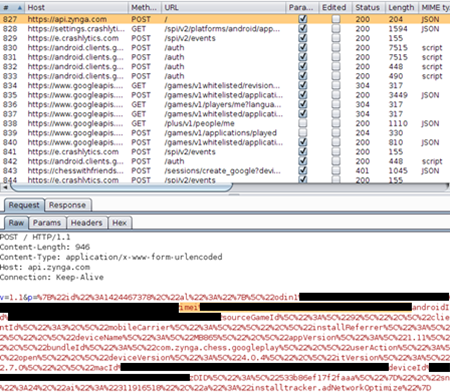
Task: Sort by the Length column header
Action: [401, 7]
